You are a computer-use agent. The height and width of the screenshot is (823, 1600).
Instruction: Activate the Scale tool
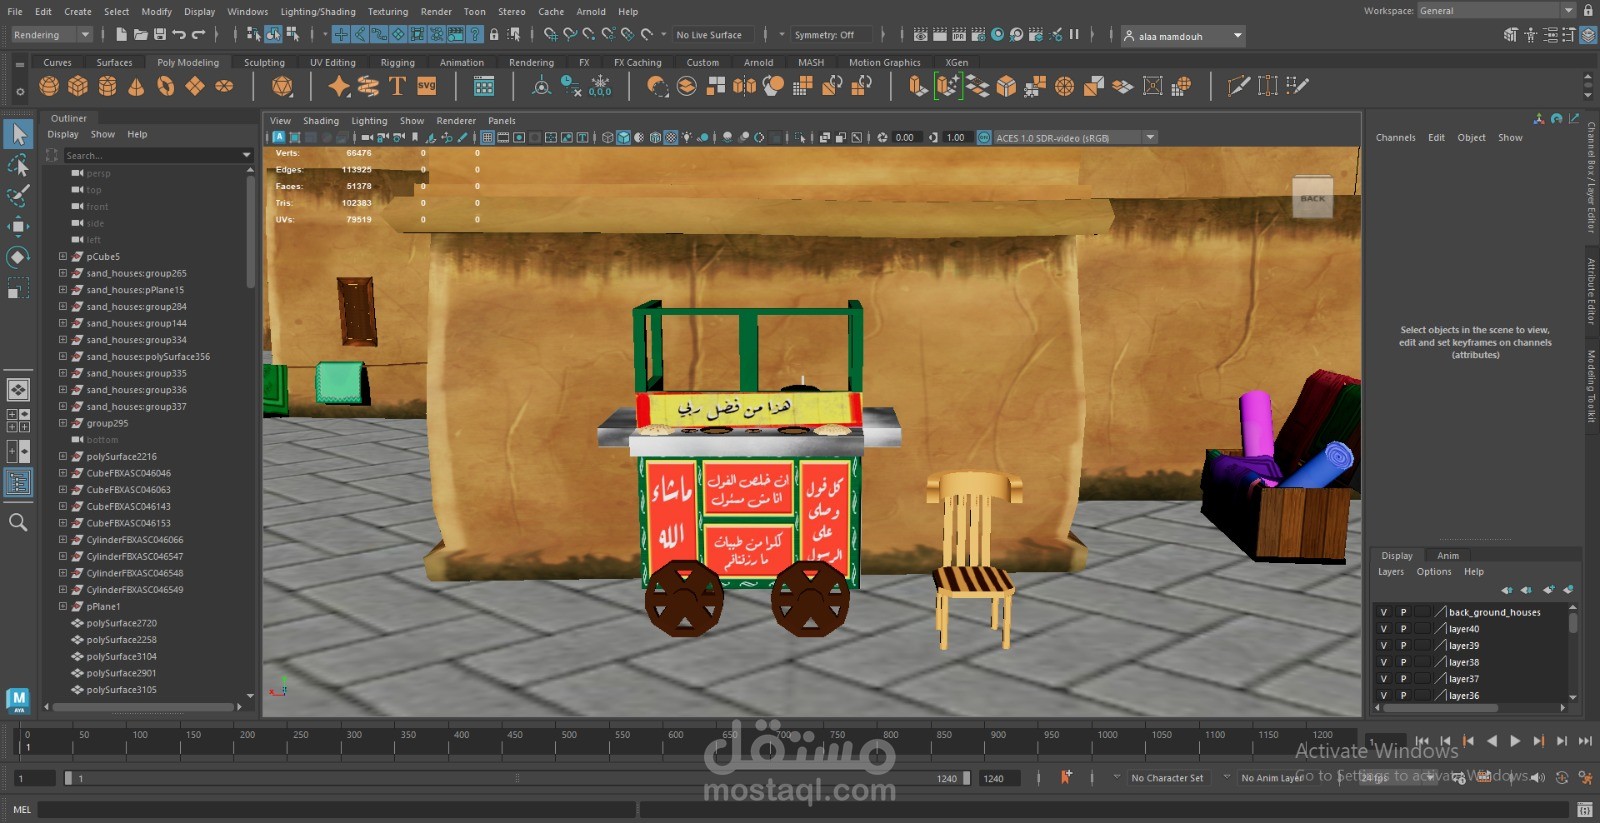(x=18, y=288)
